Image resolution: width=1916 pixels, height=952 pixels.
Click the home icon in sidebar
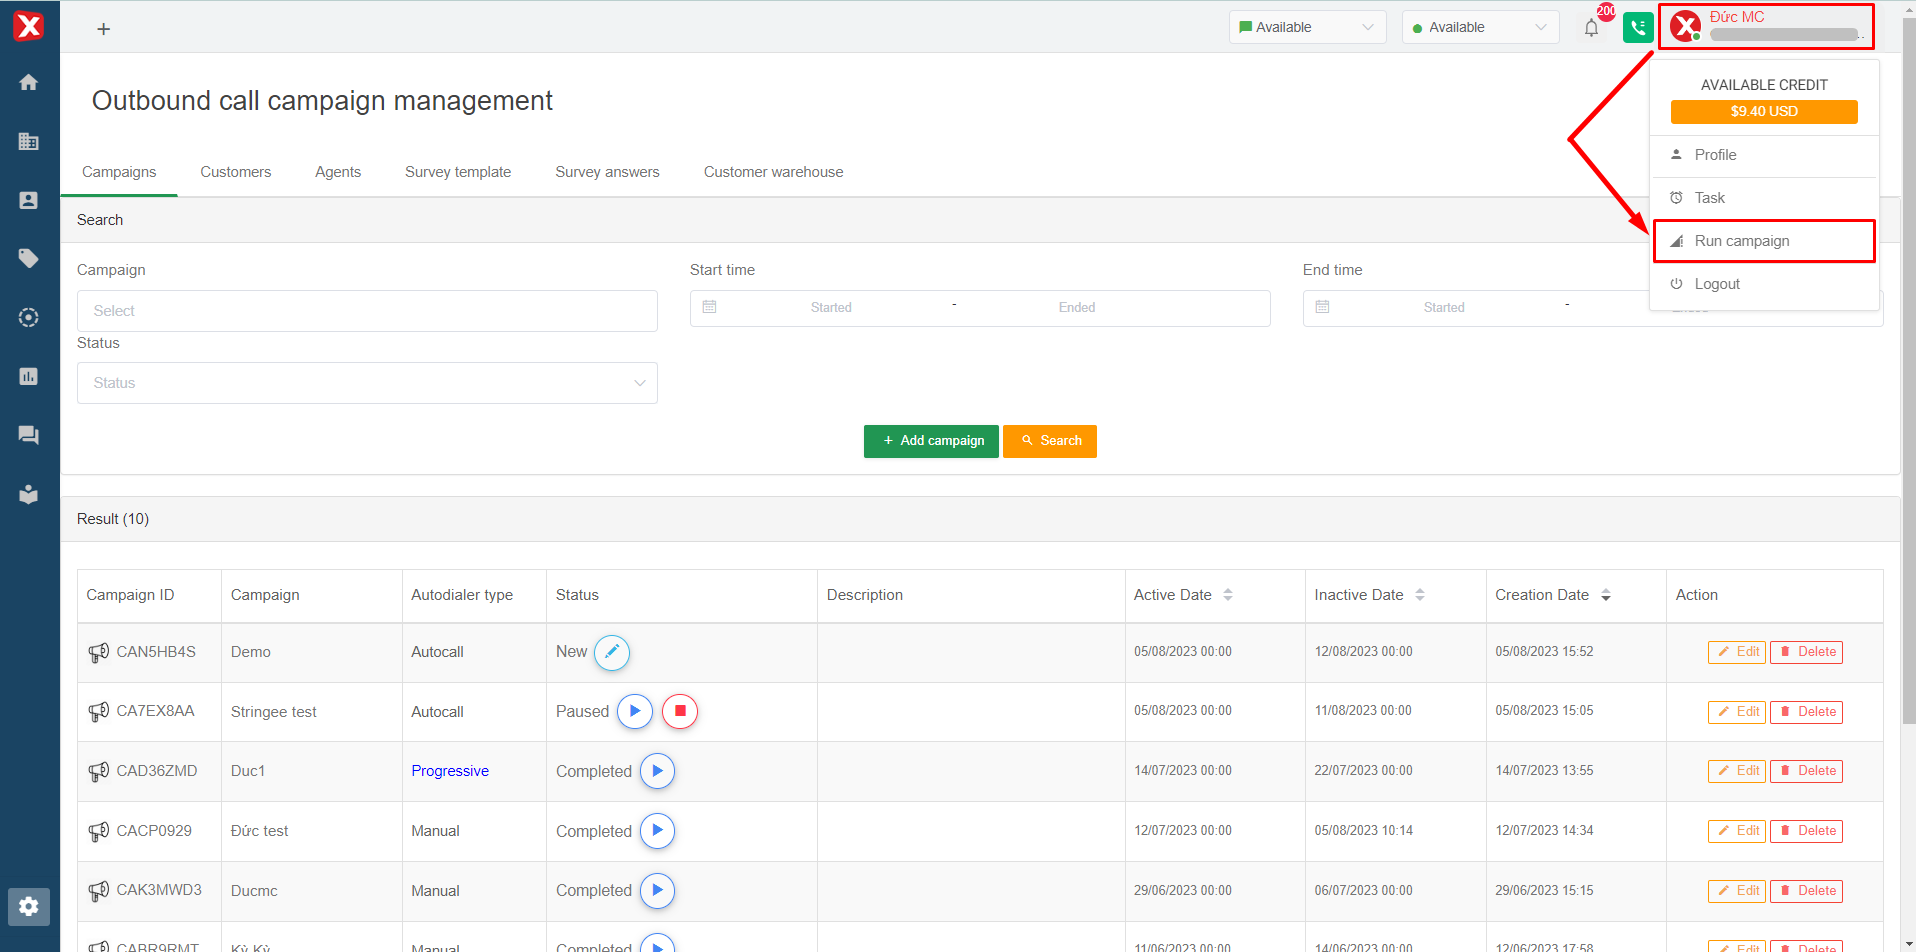click(29, 82)
